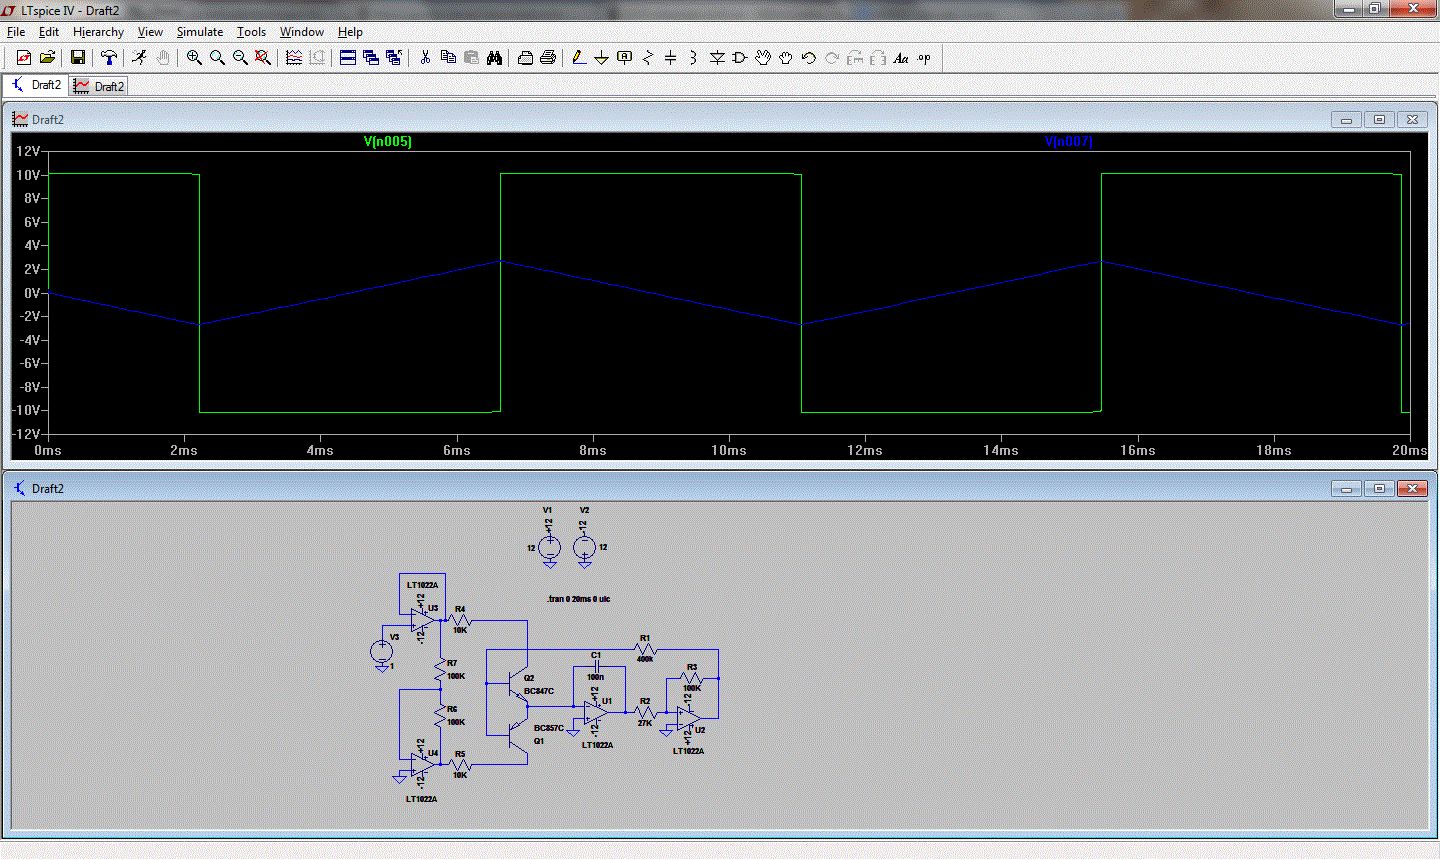Select the Draw Wire pencil tool
This screenshot has width=1440, height=860.
click(579, 58)
